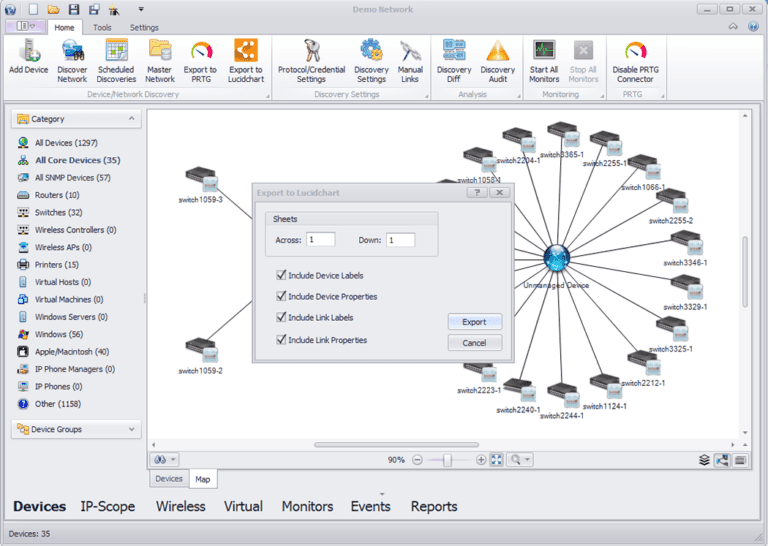Uncheck Include Link Properties
Screen dimensions: 768x546
pos(281,339)
